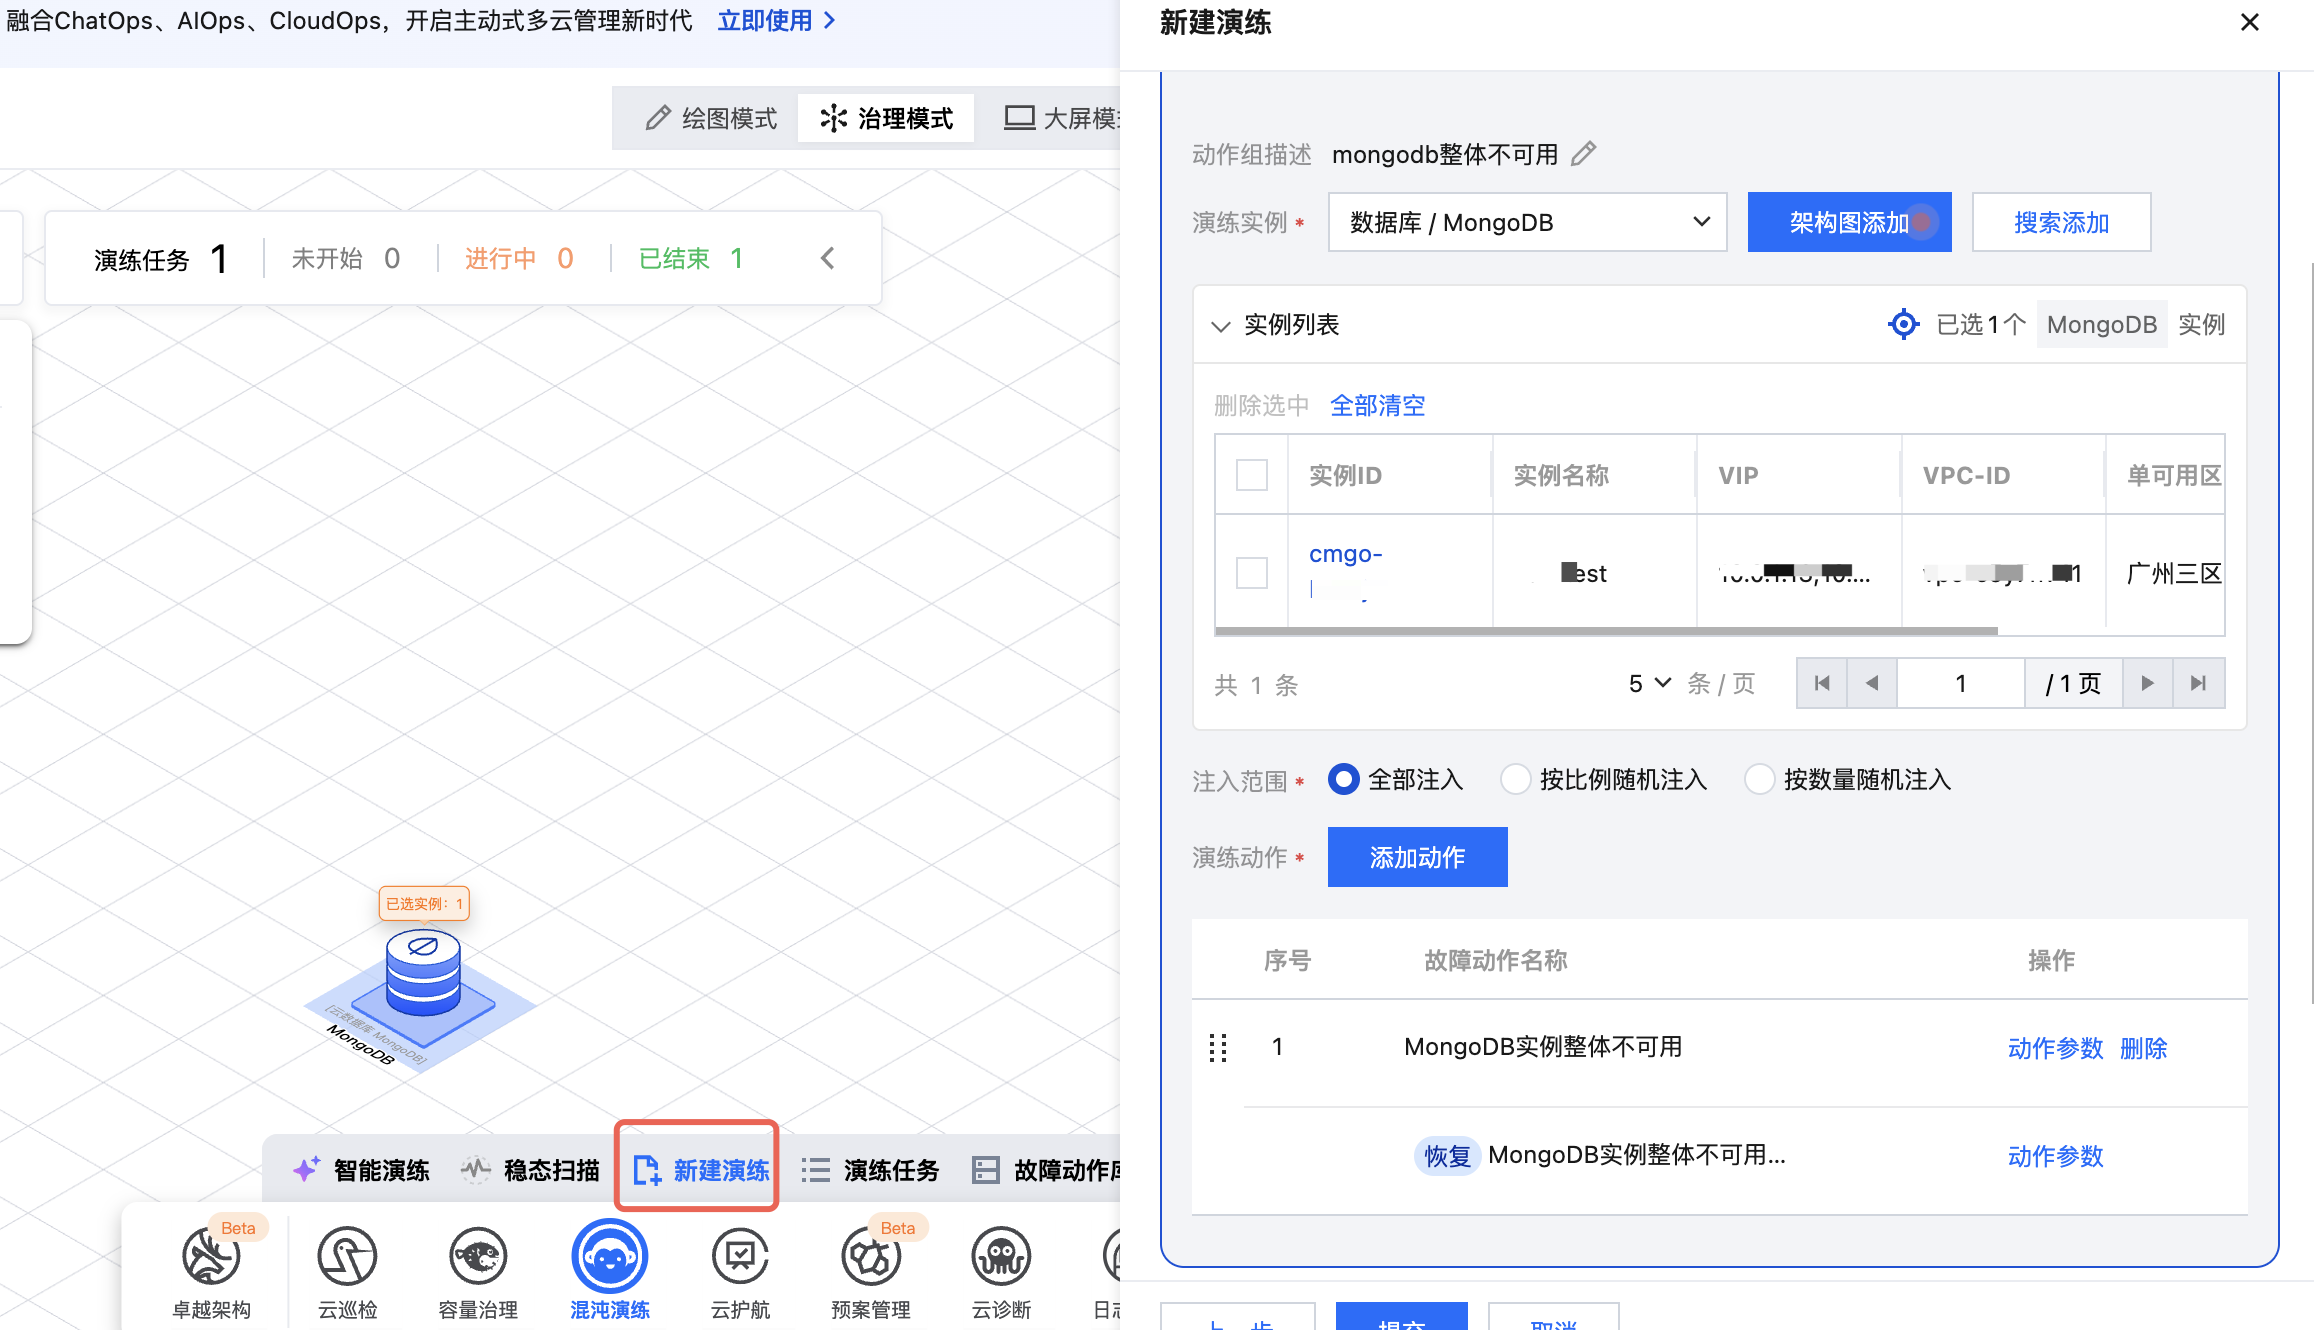Close the 新建演练 panel
This screenshot has width=2314, height=1330.
[2250, 22]
